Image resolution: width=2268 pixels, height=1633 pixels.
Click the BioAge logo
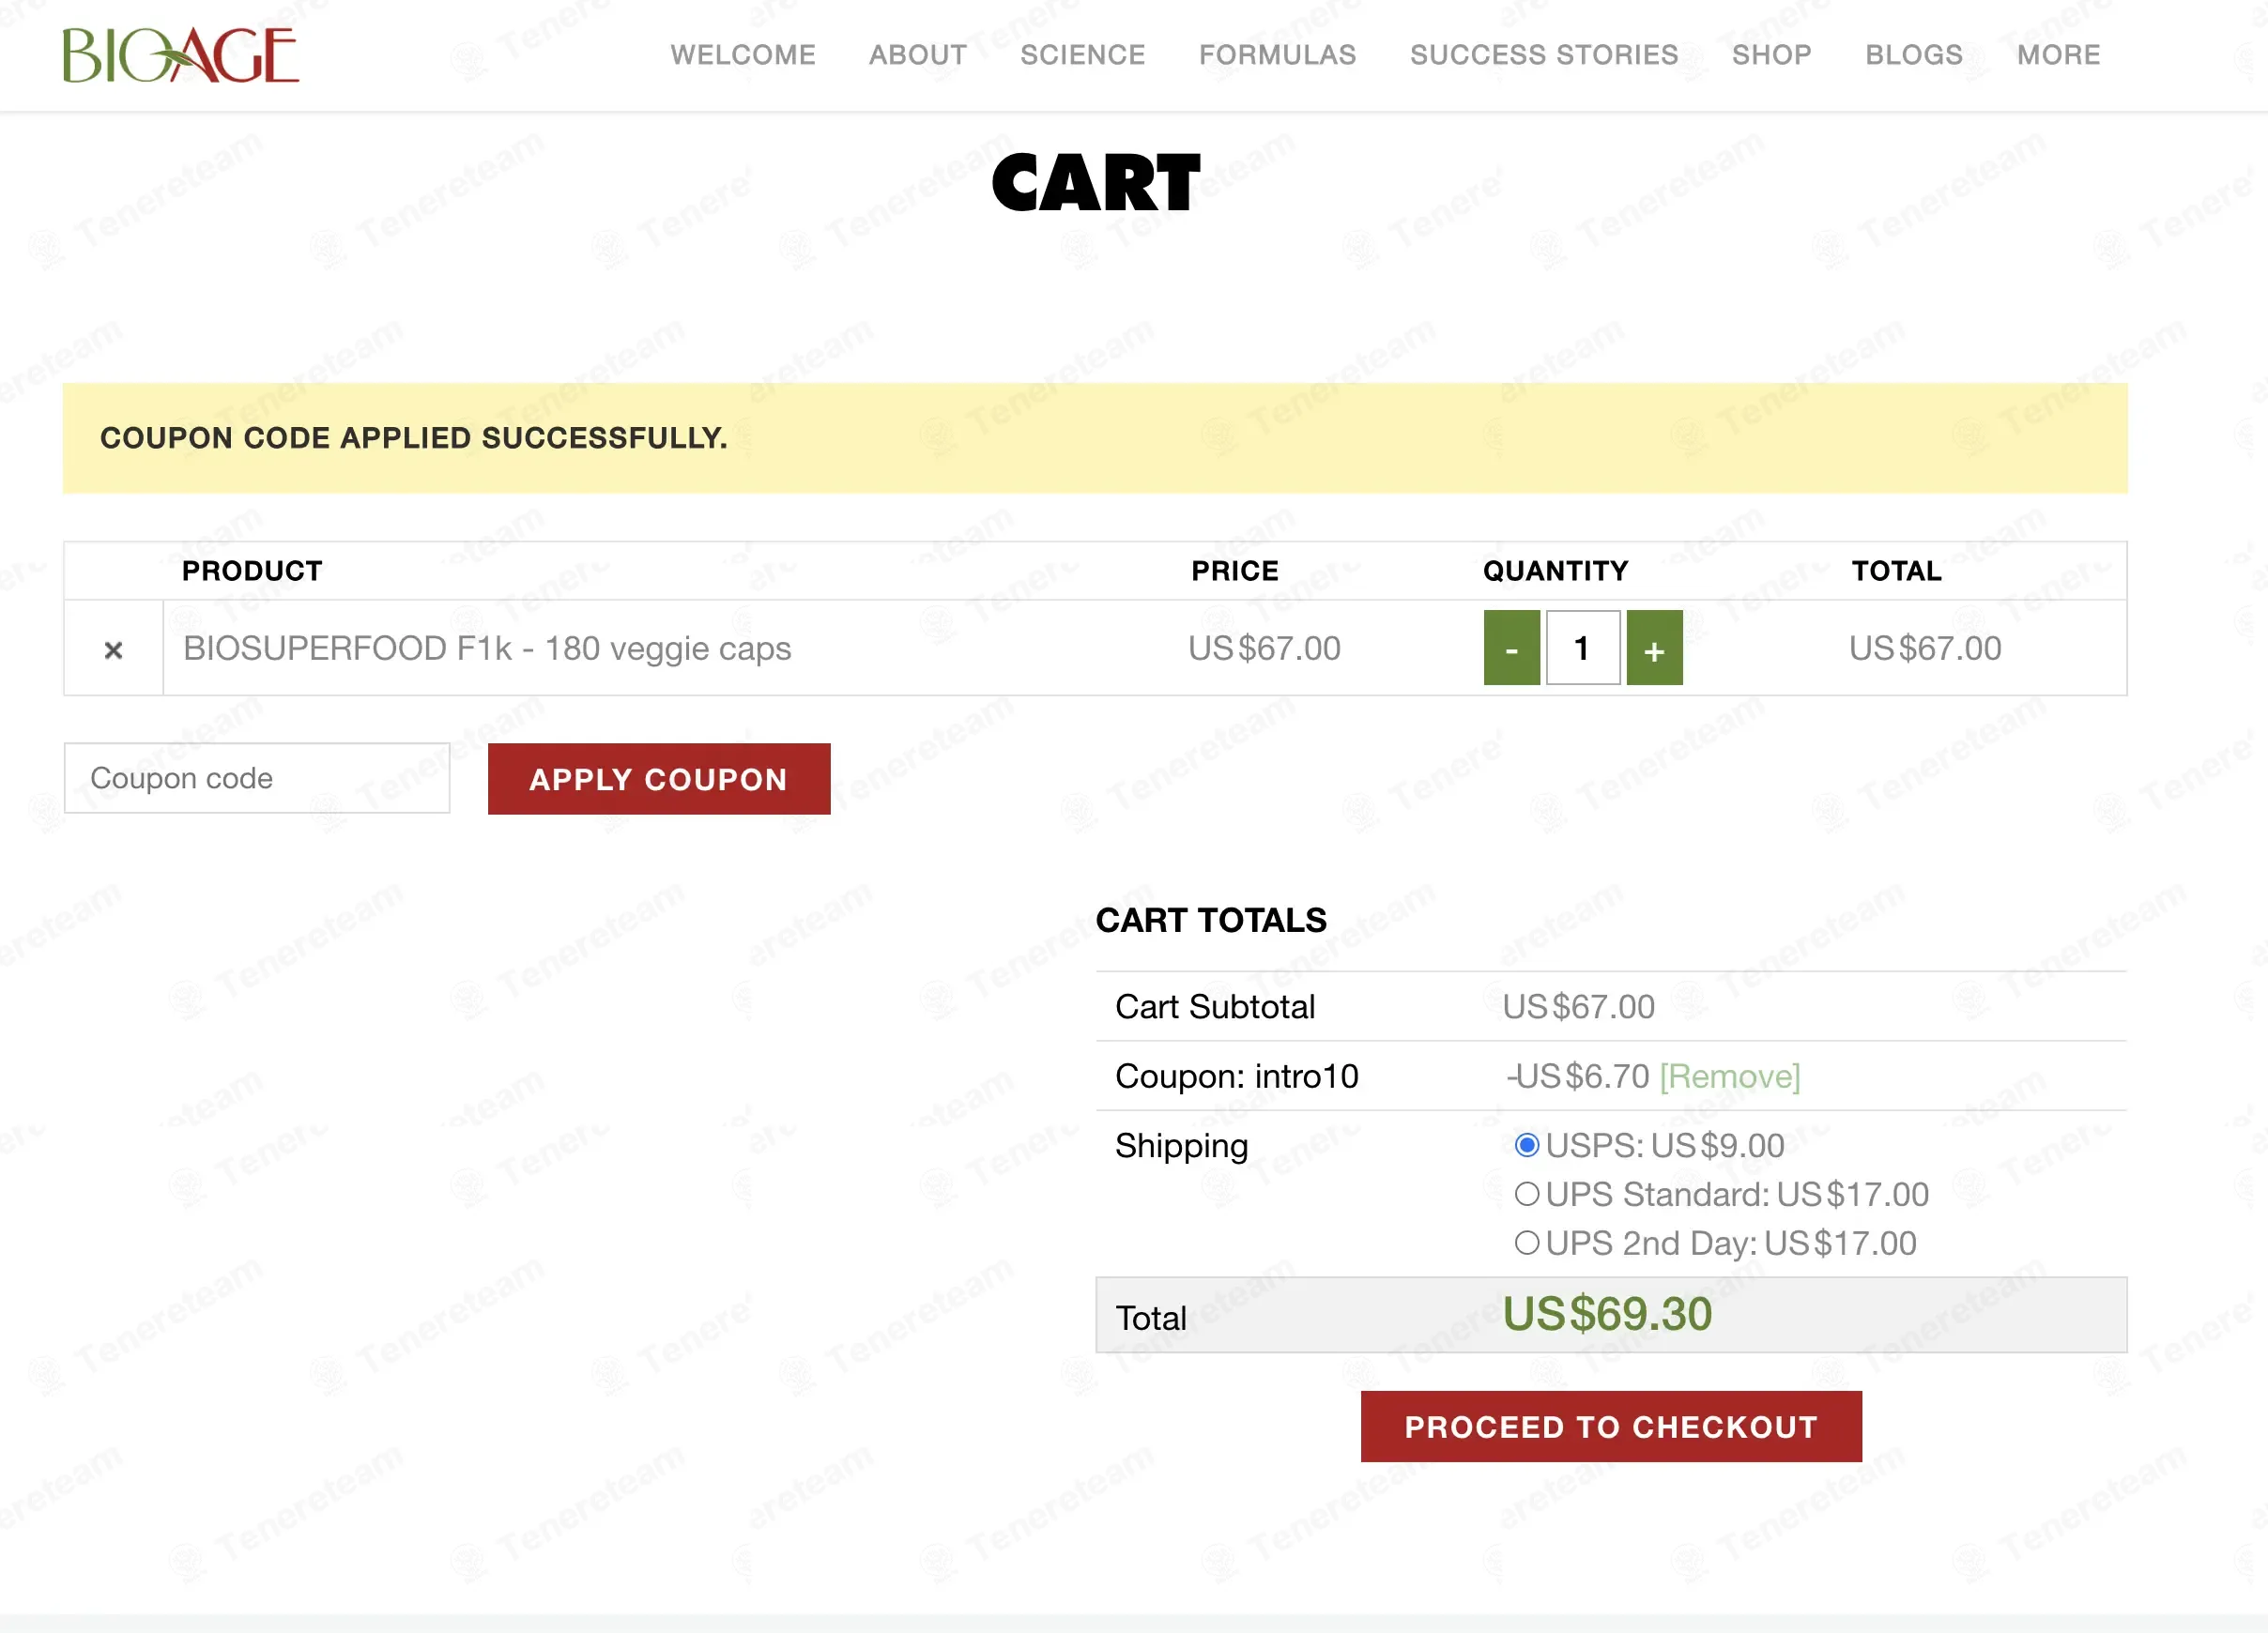tap(180, 55)
